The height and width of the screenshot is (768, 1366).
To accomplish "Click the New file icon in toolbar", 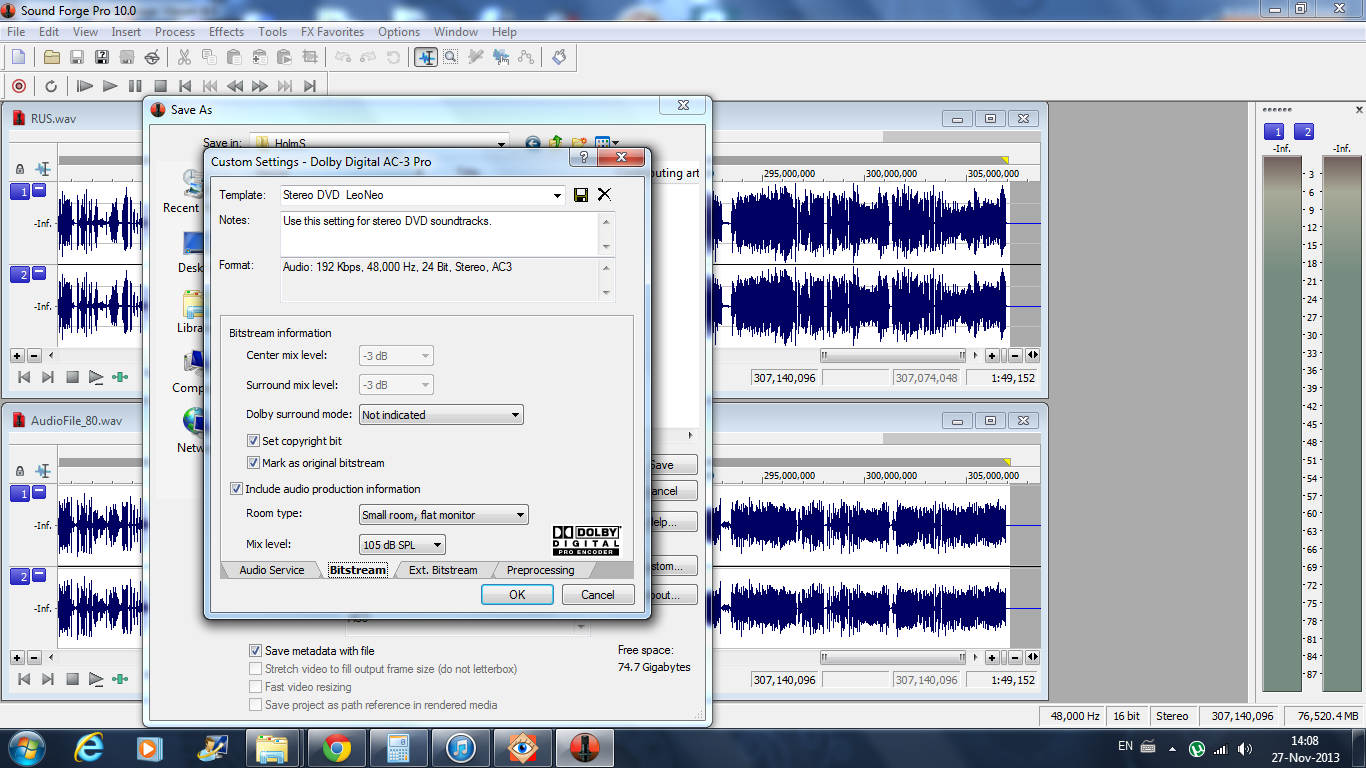I will point(18,58).
